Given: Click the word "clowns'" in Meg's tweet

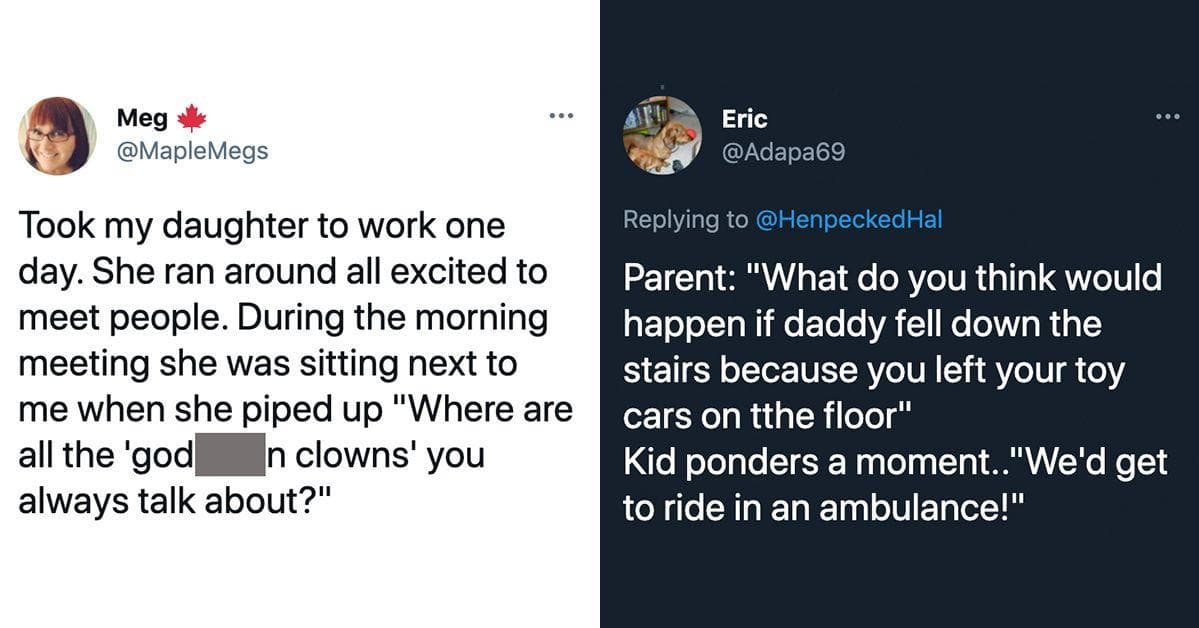Looking at the screenshot, I should (345, 456).
